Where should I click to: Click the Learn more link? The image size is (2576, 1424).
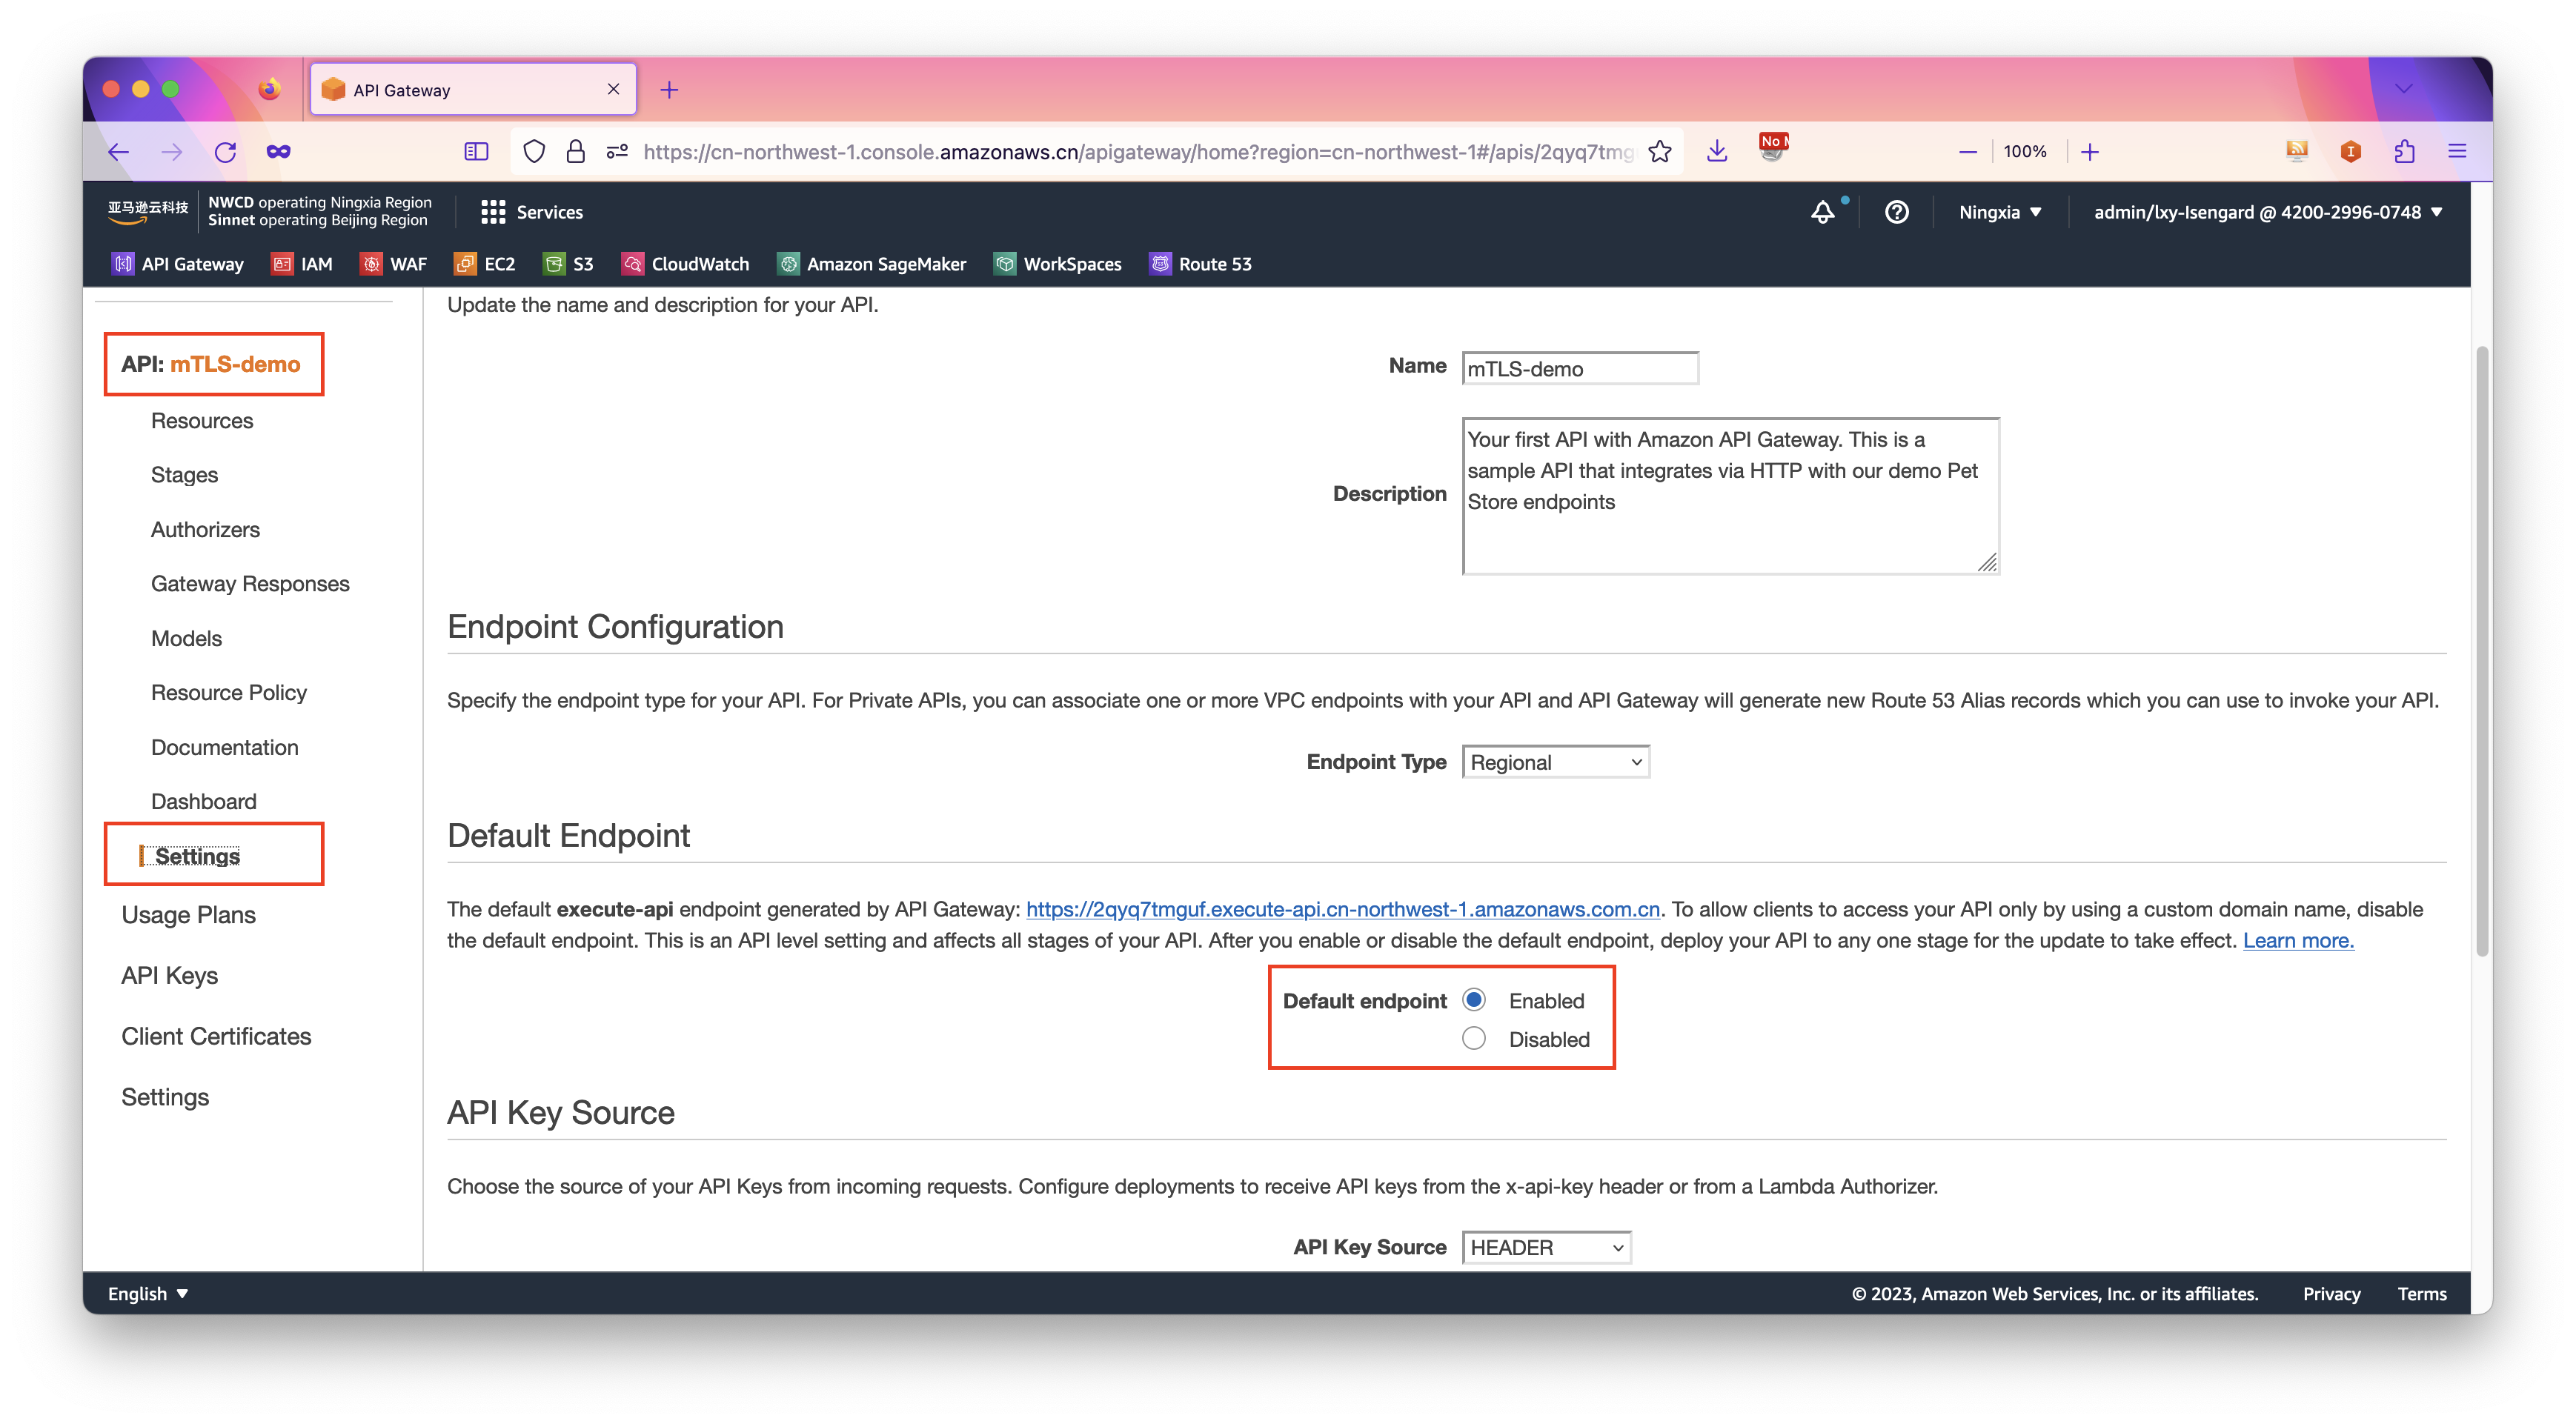coord(2297,940)
